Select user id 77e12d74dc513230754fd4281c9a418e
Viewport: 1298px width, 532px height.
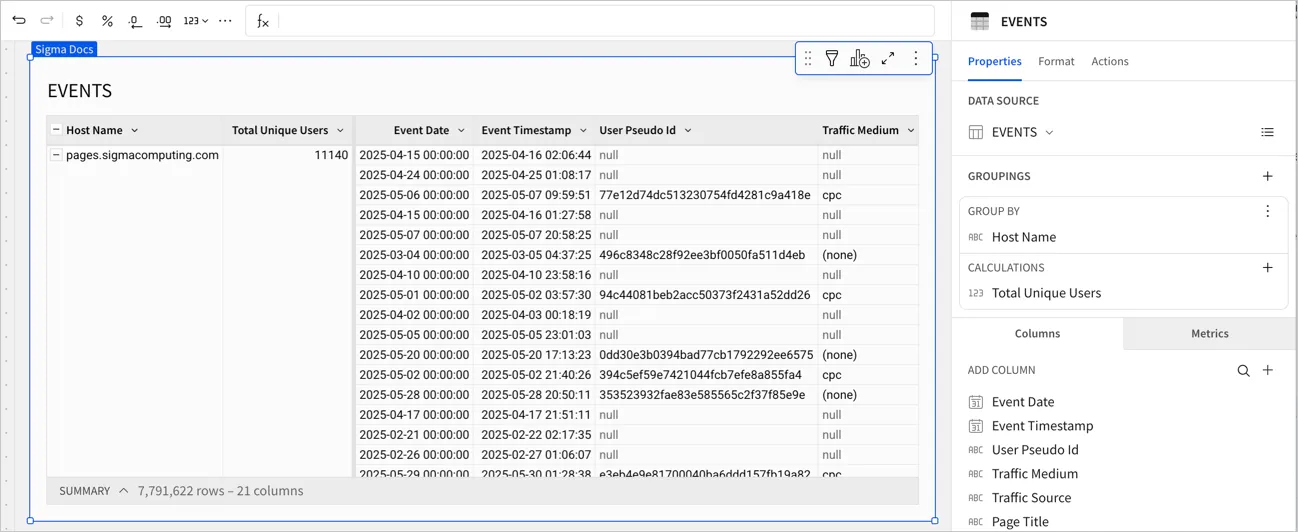705,195
